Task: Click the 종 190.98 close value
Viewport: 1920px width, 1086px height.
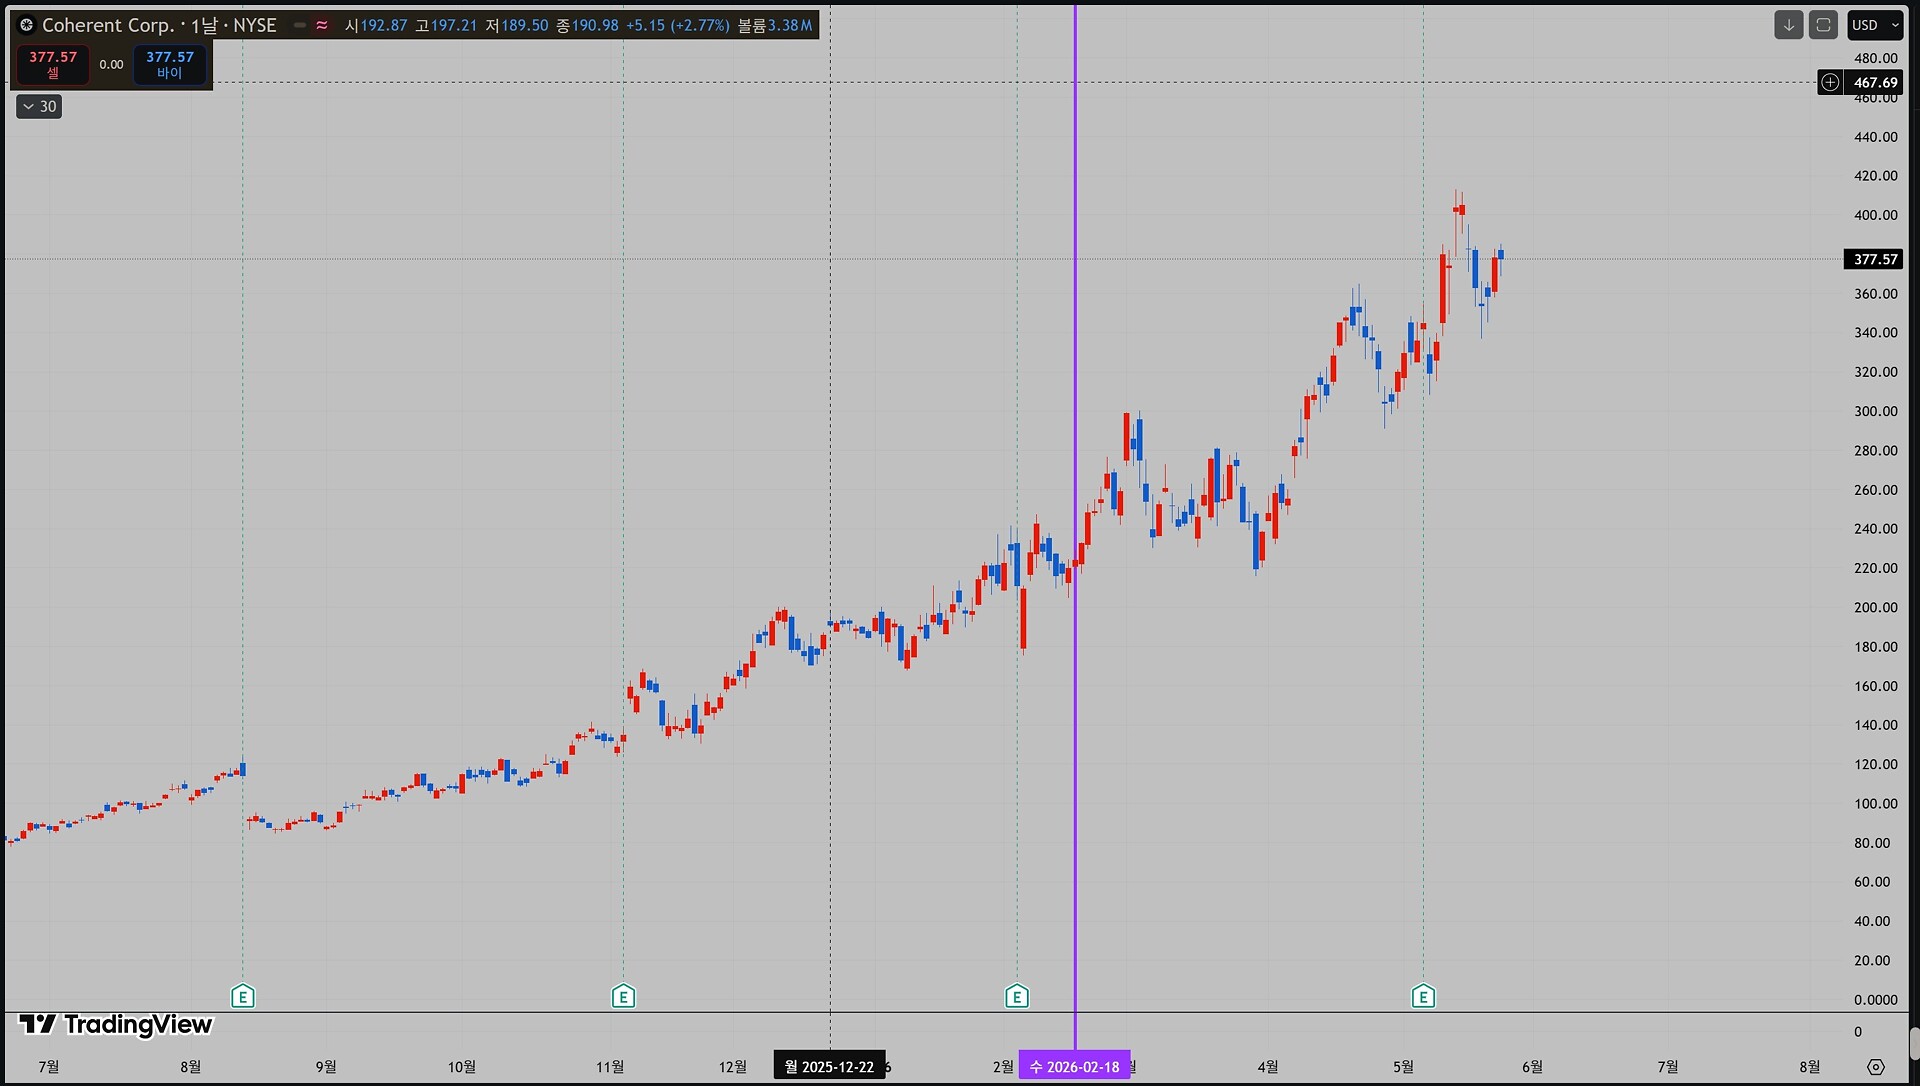Action: [587, 25]
